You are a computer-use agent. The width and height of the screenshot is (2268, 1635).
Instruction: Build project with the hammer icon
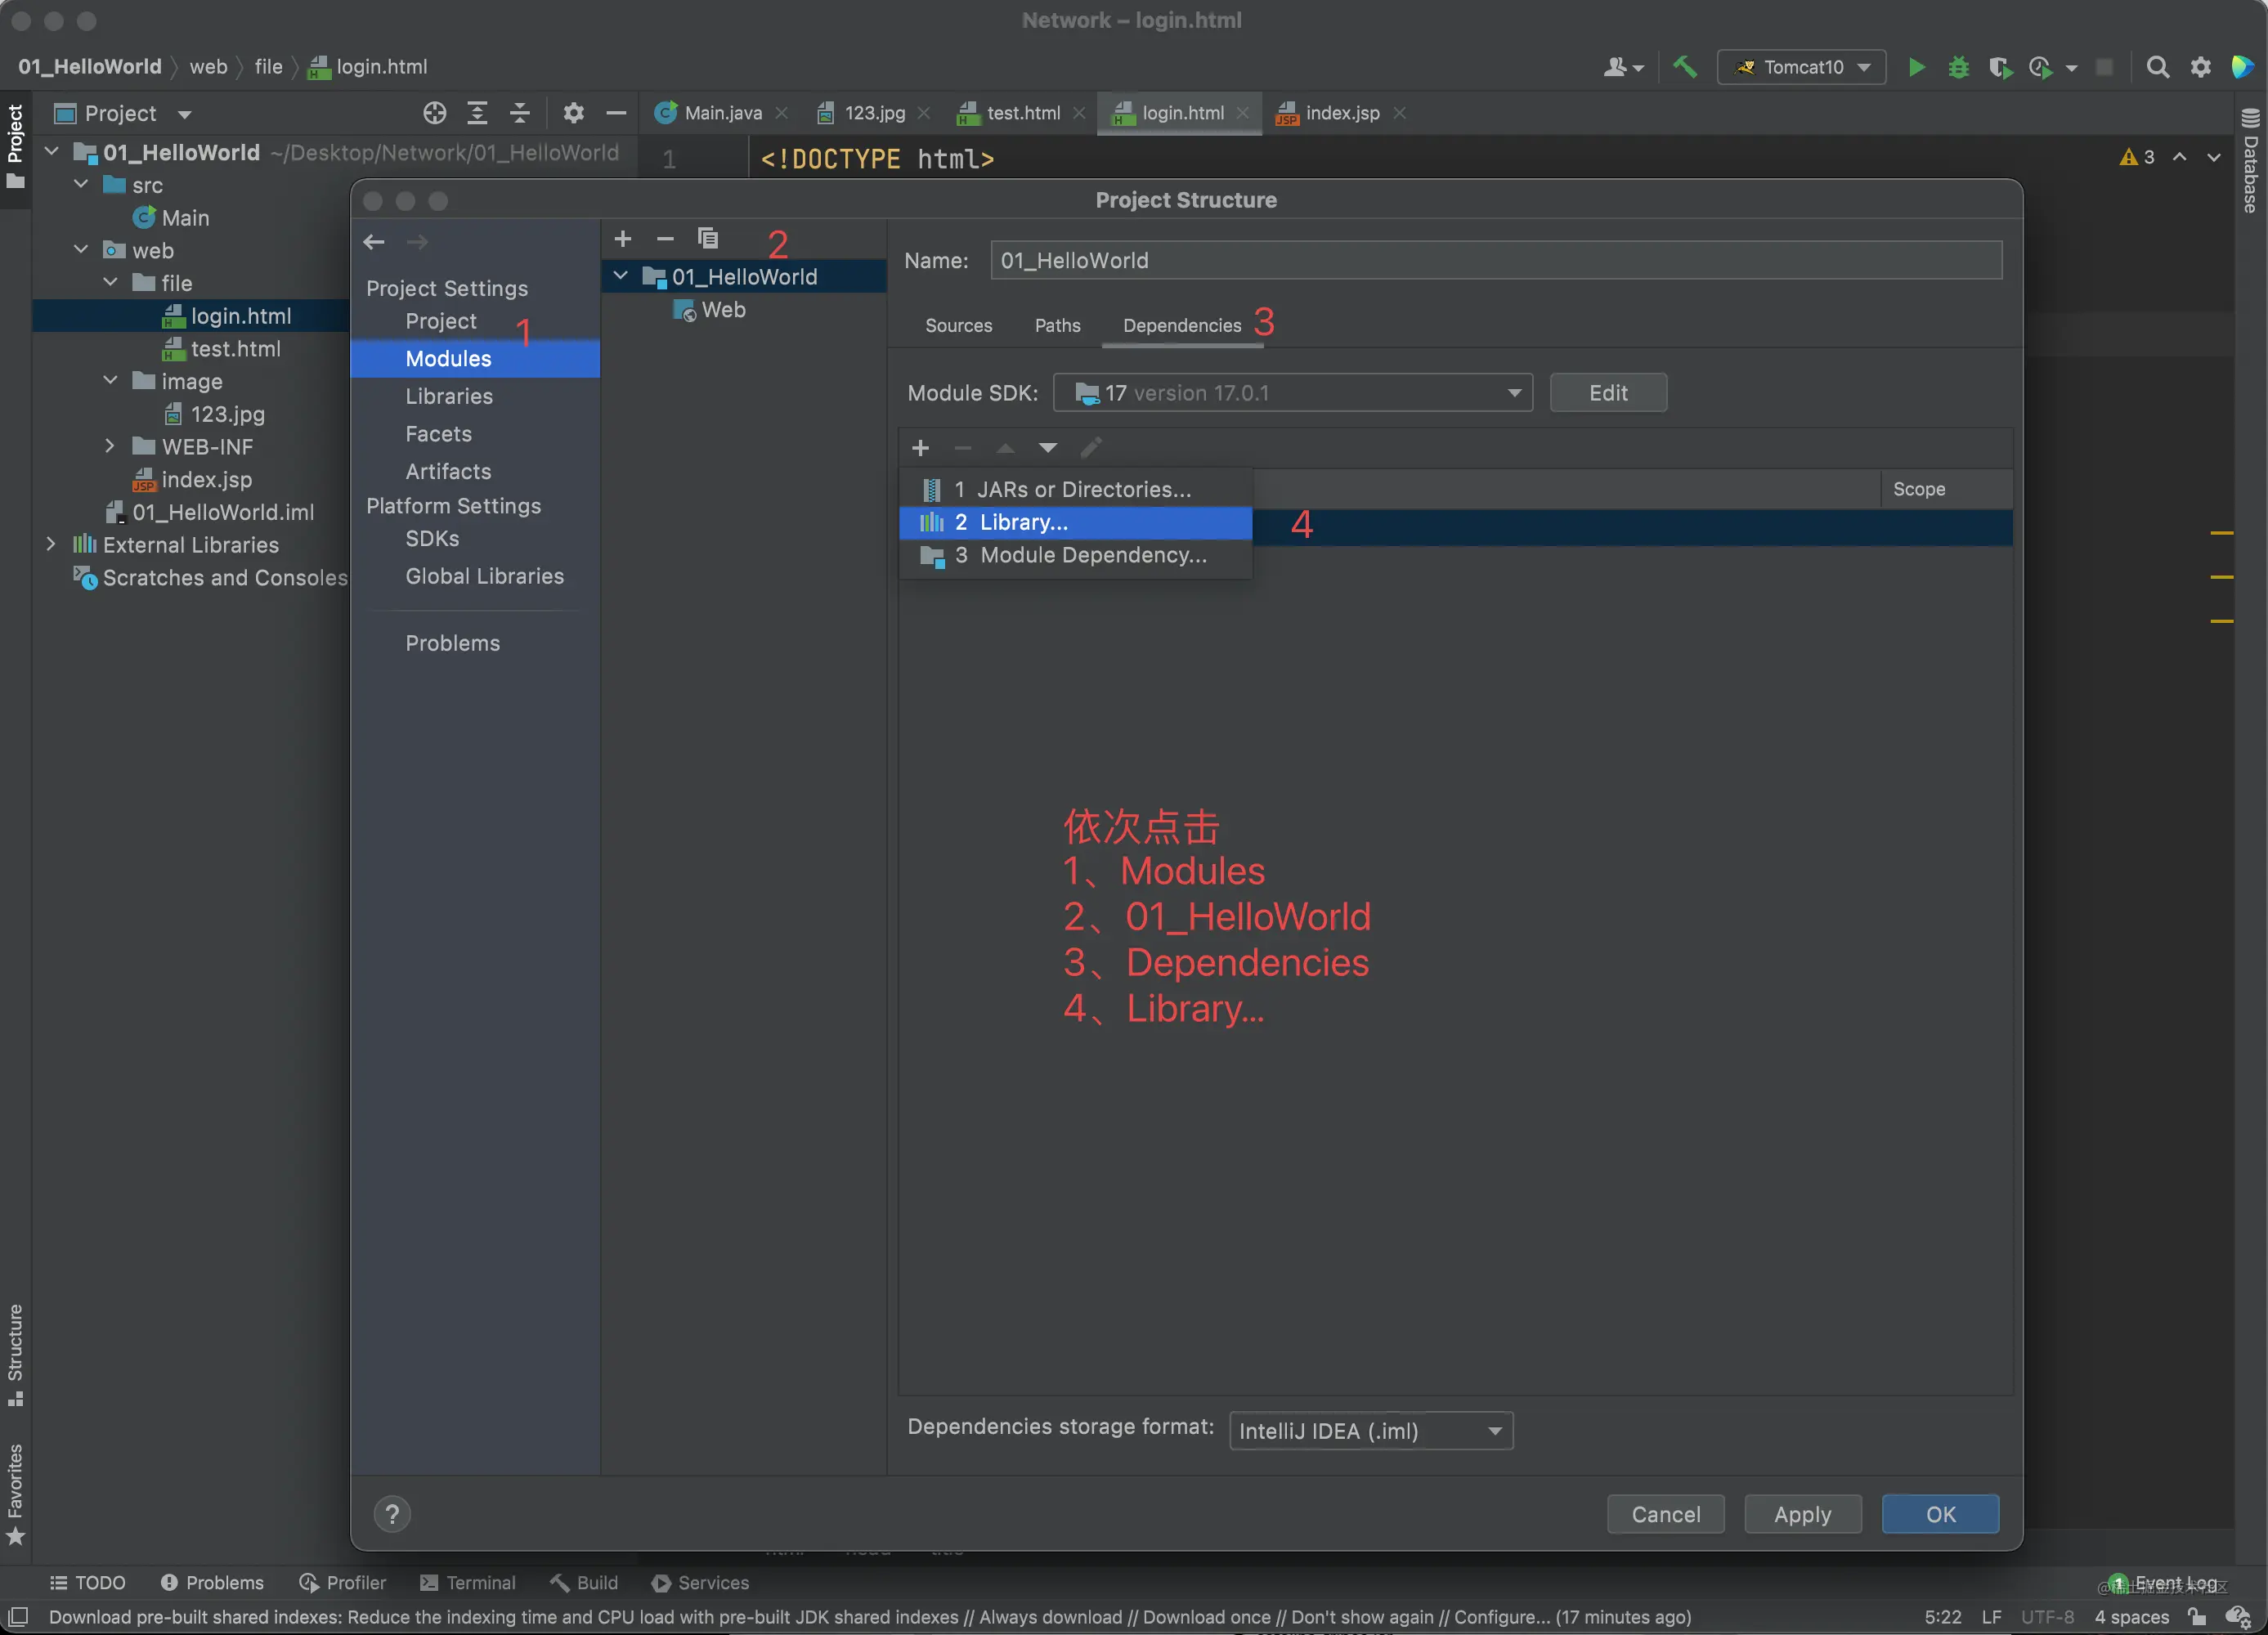pos(1685,67)
